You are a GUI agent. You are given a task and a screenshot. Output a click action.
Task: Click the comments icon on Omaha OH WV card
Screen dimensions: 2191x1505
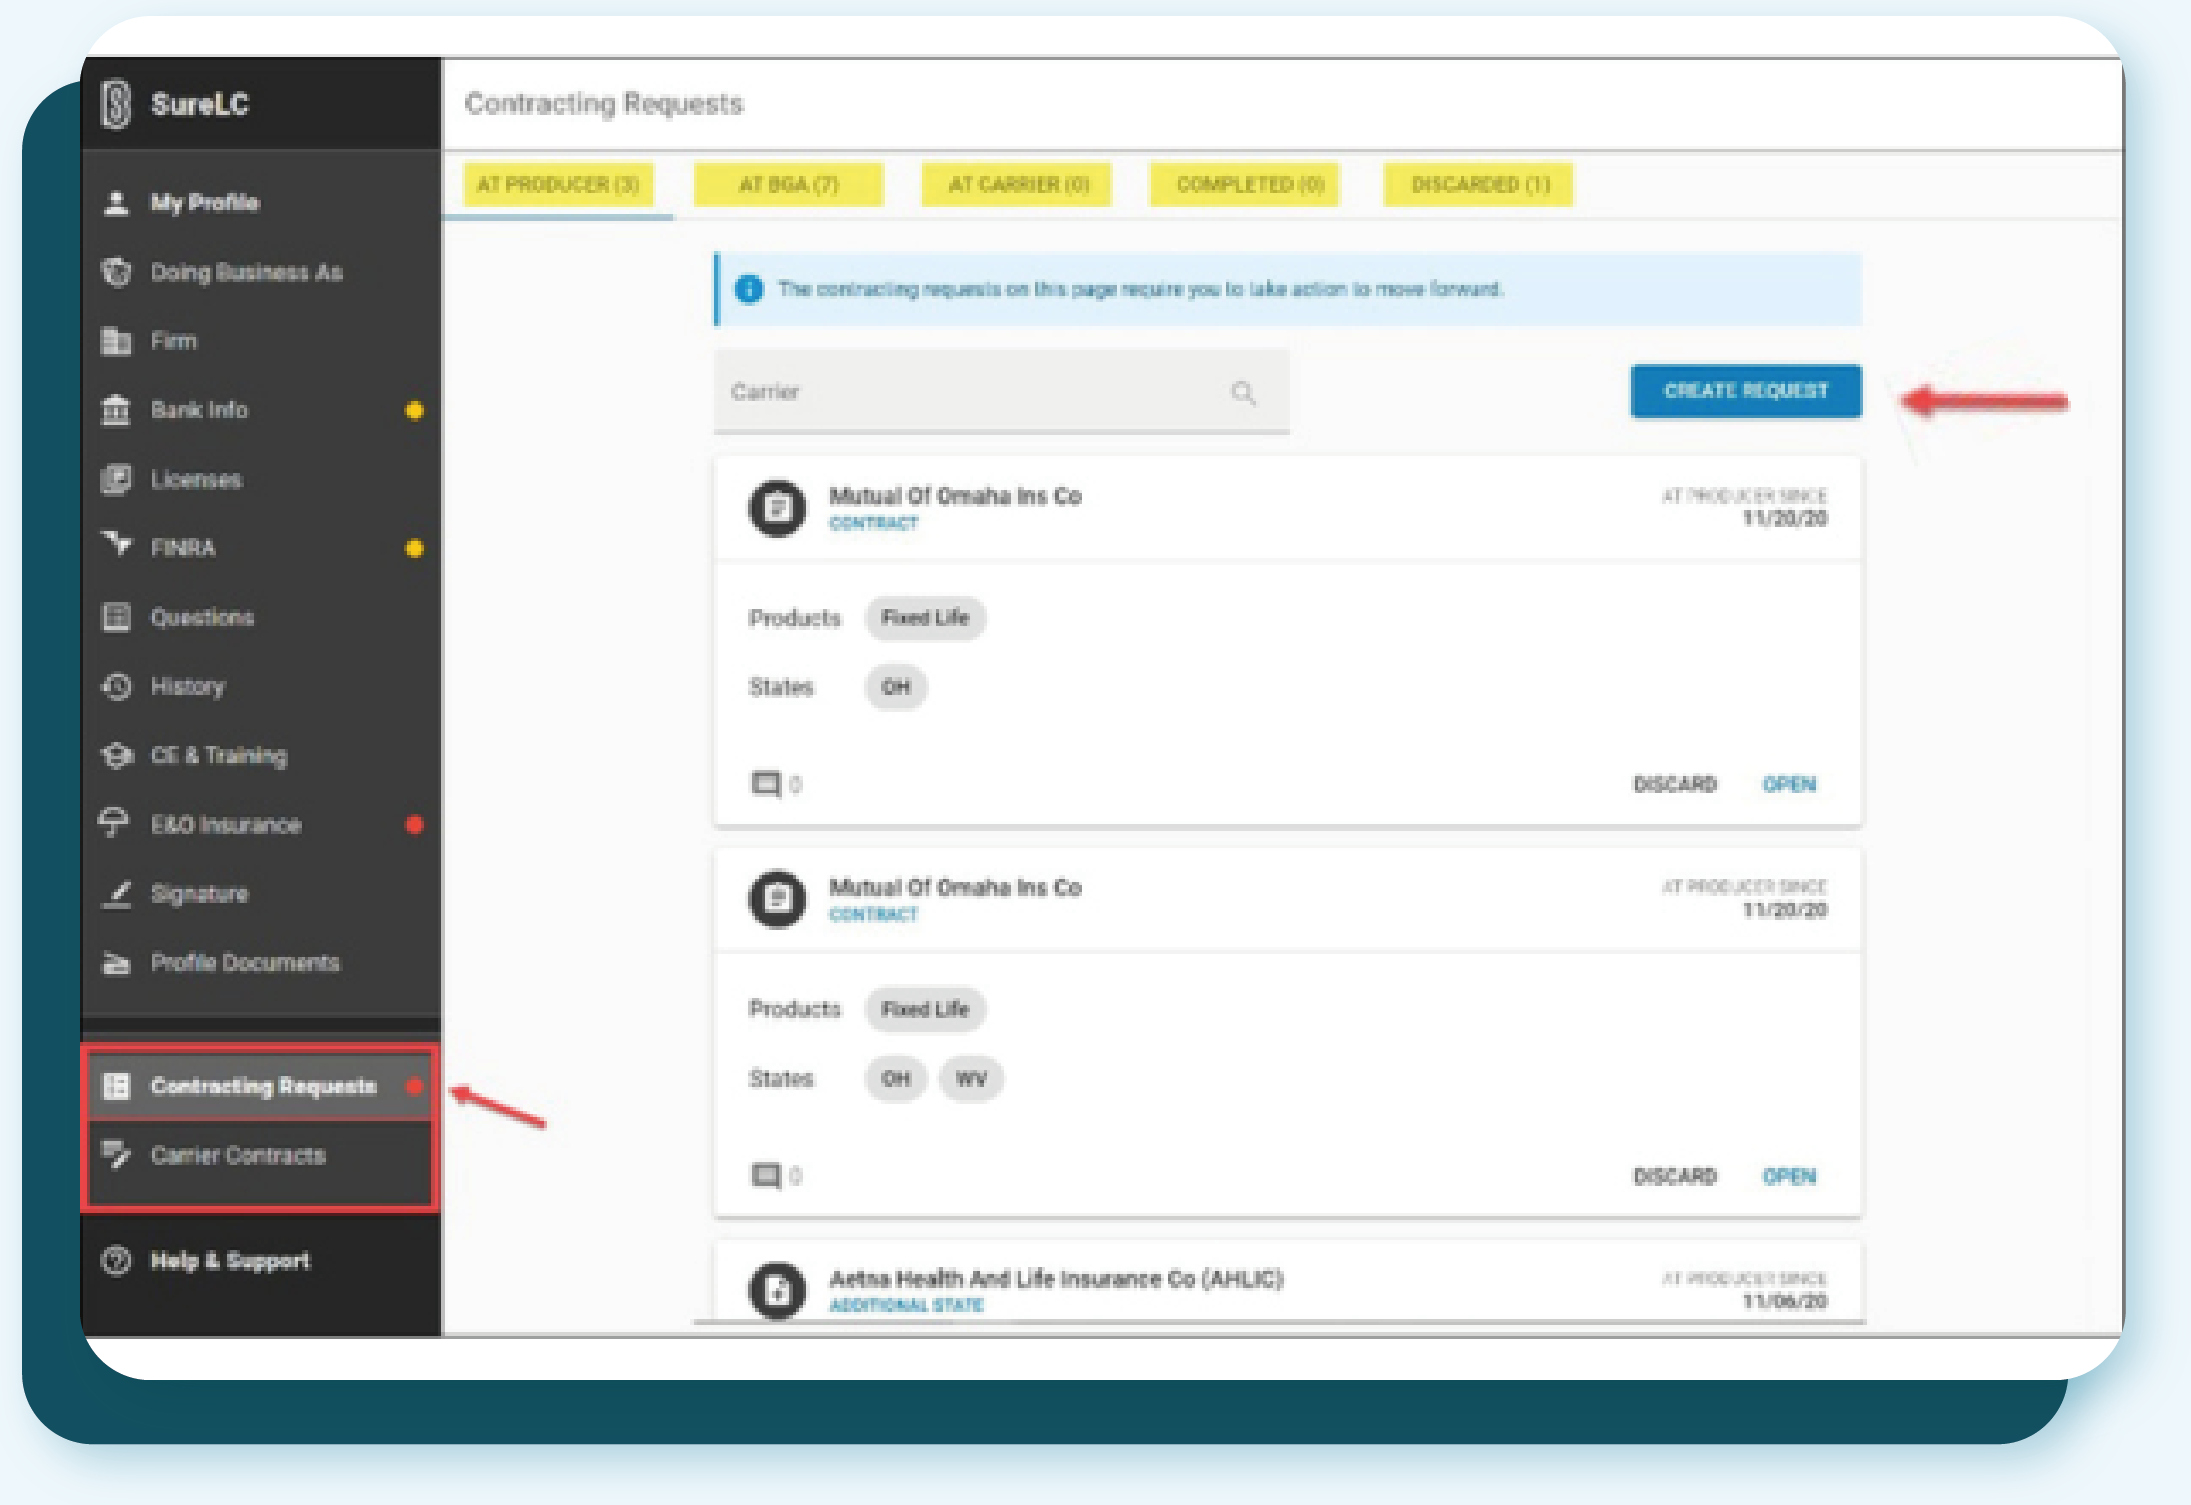766,1175
